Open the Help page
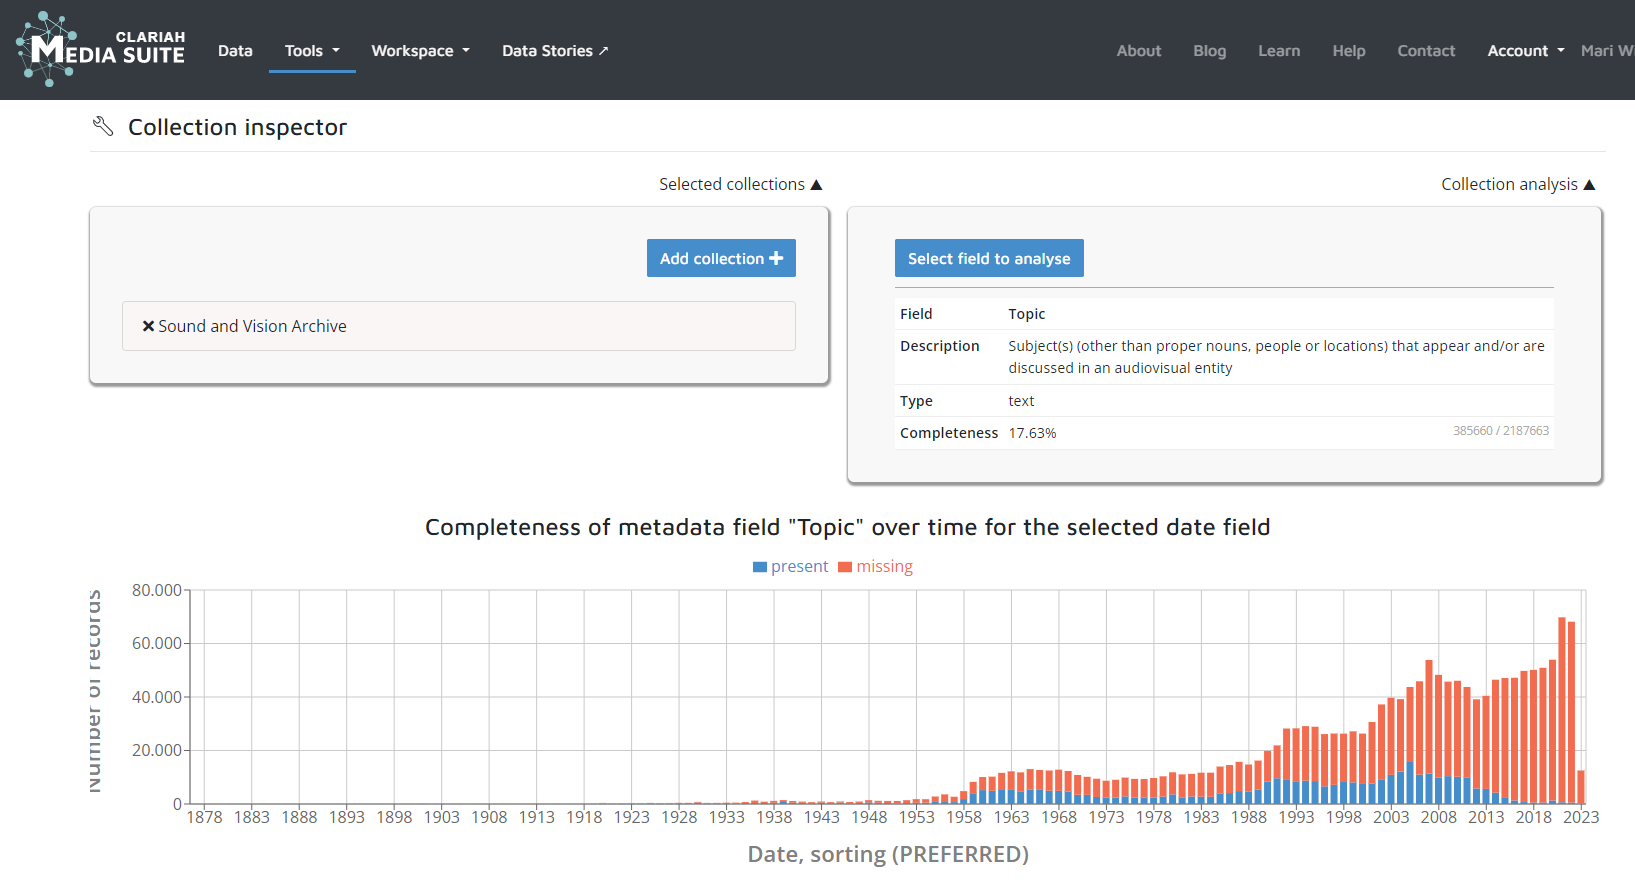 coord(1348,51)
